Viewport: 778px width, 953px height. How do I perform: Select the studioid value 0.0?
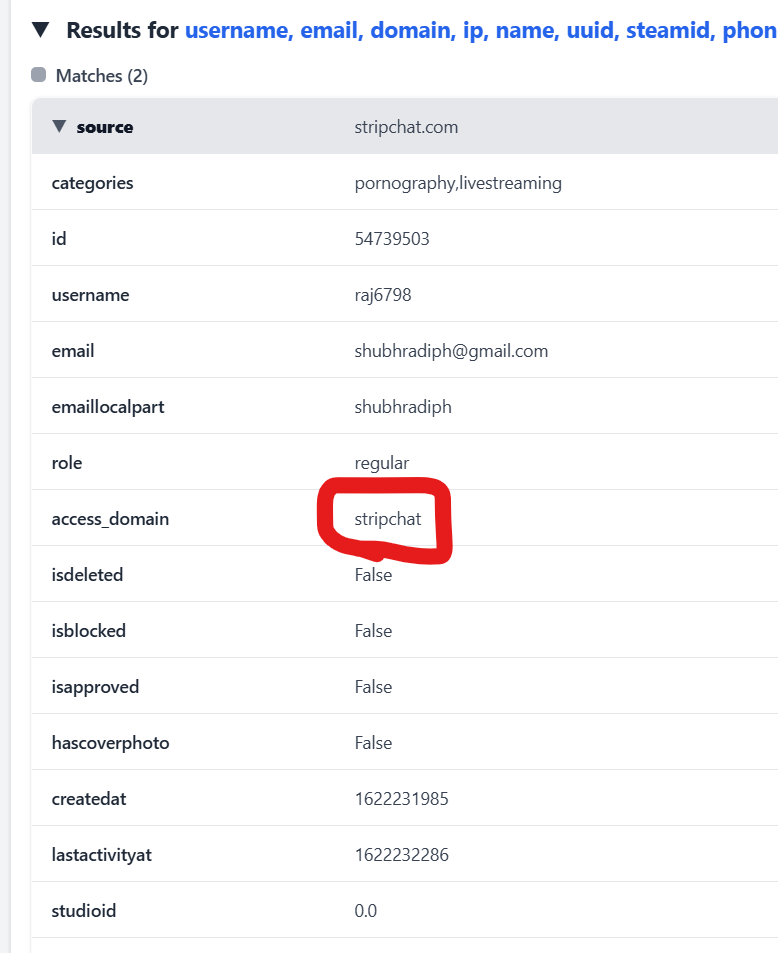click(x=366, y=911)
